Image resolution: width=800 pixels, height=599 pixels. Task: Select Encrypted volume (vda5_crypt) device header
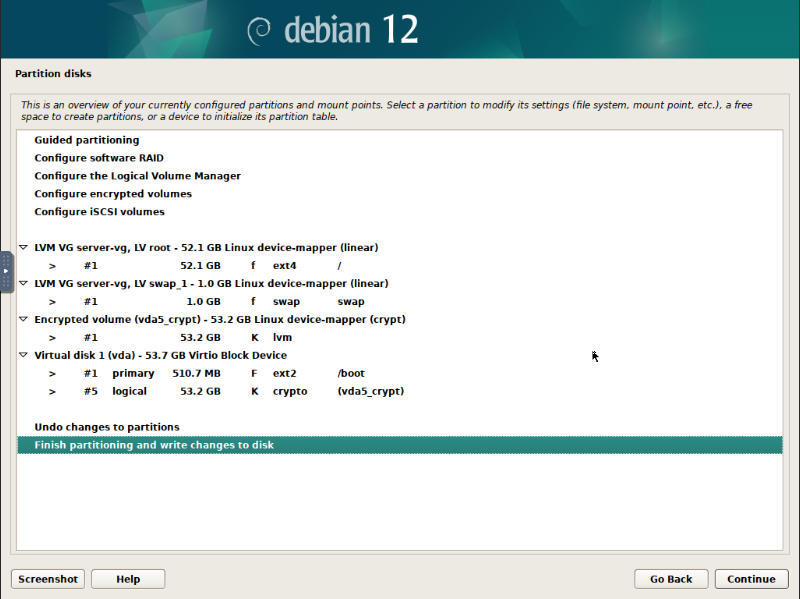400,319
